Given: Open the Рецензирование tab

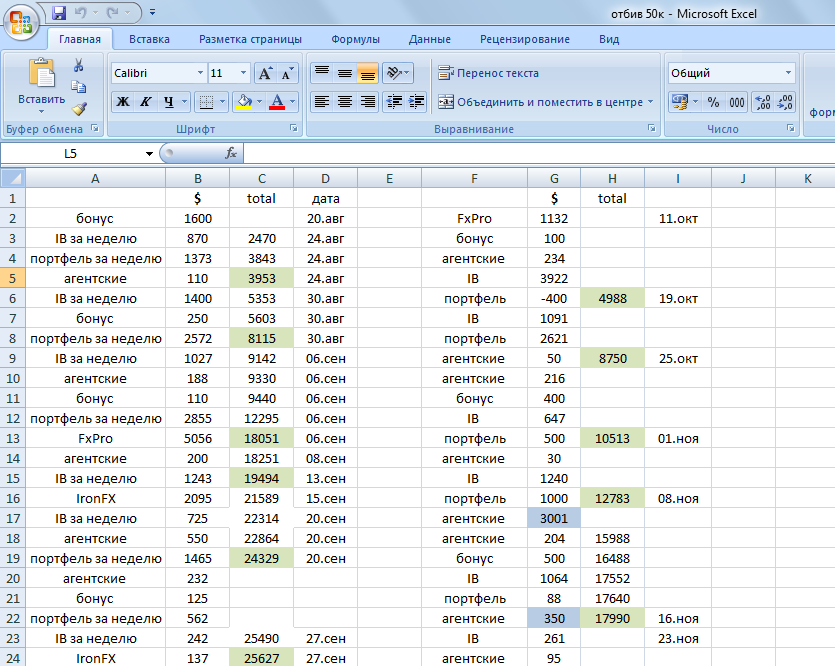Looking at the screenshot, I should [525, 39].
